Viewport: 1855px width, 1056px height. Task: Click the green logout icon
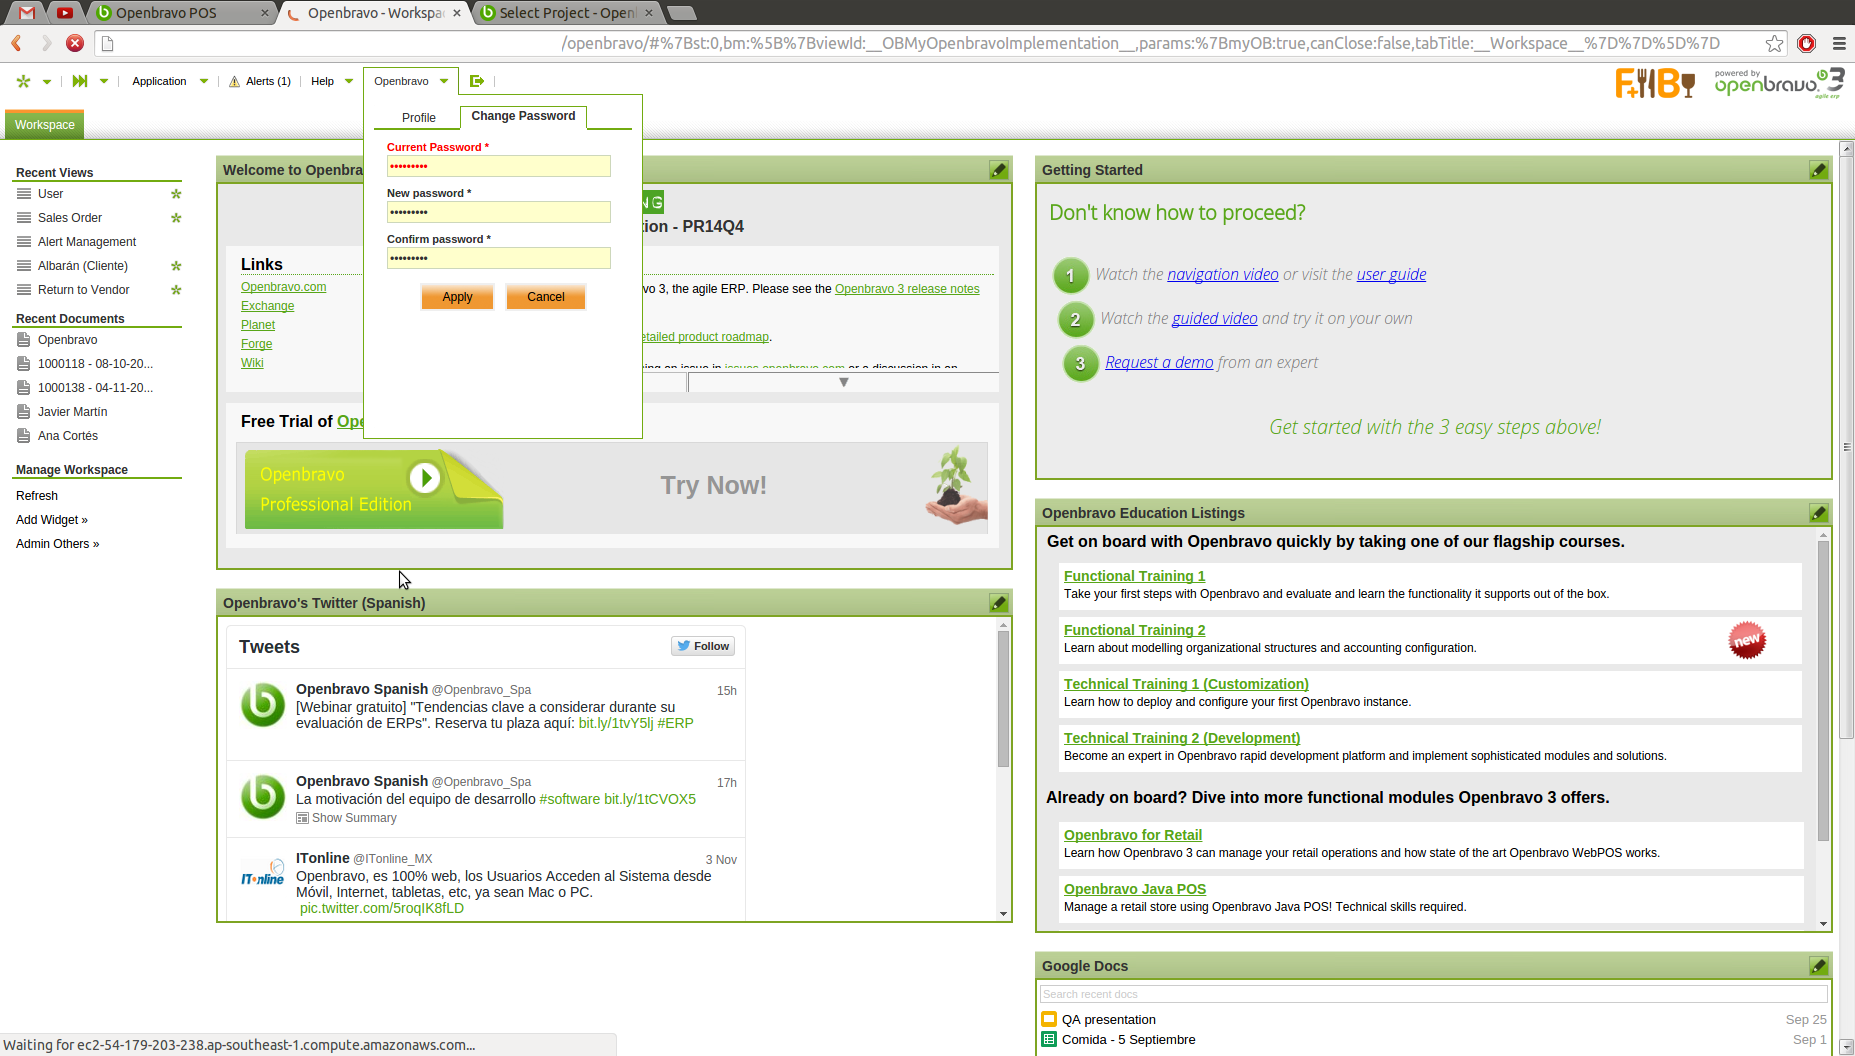click(x=477, y=81)
